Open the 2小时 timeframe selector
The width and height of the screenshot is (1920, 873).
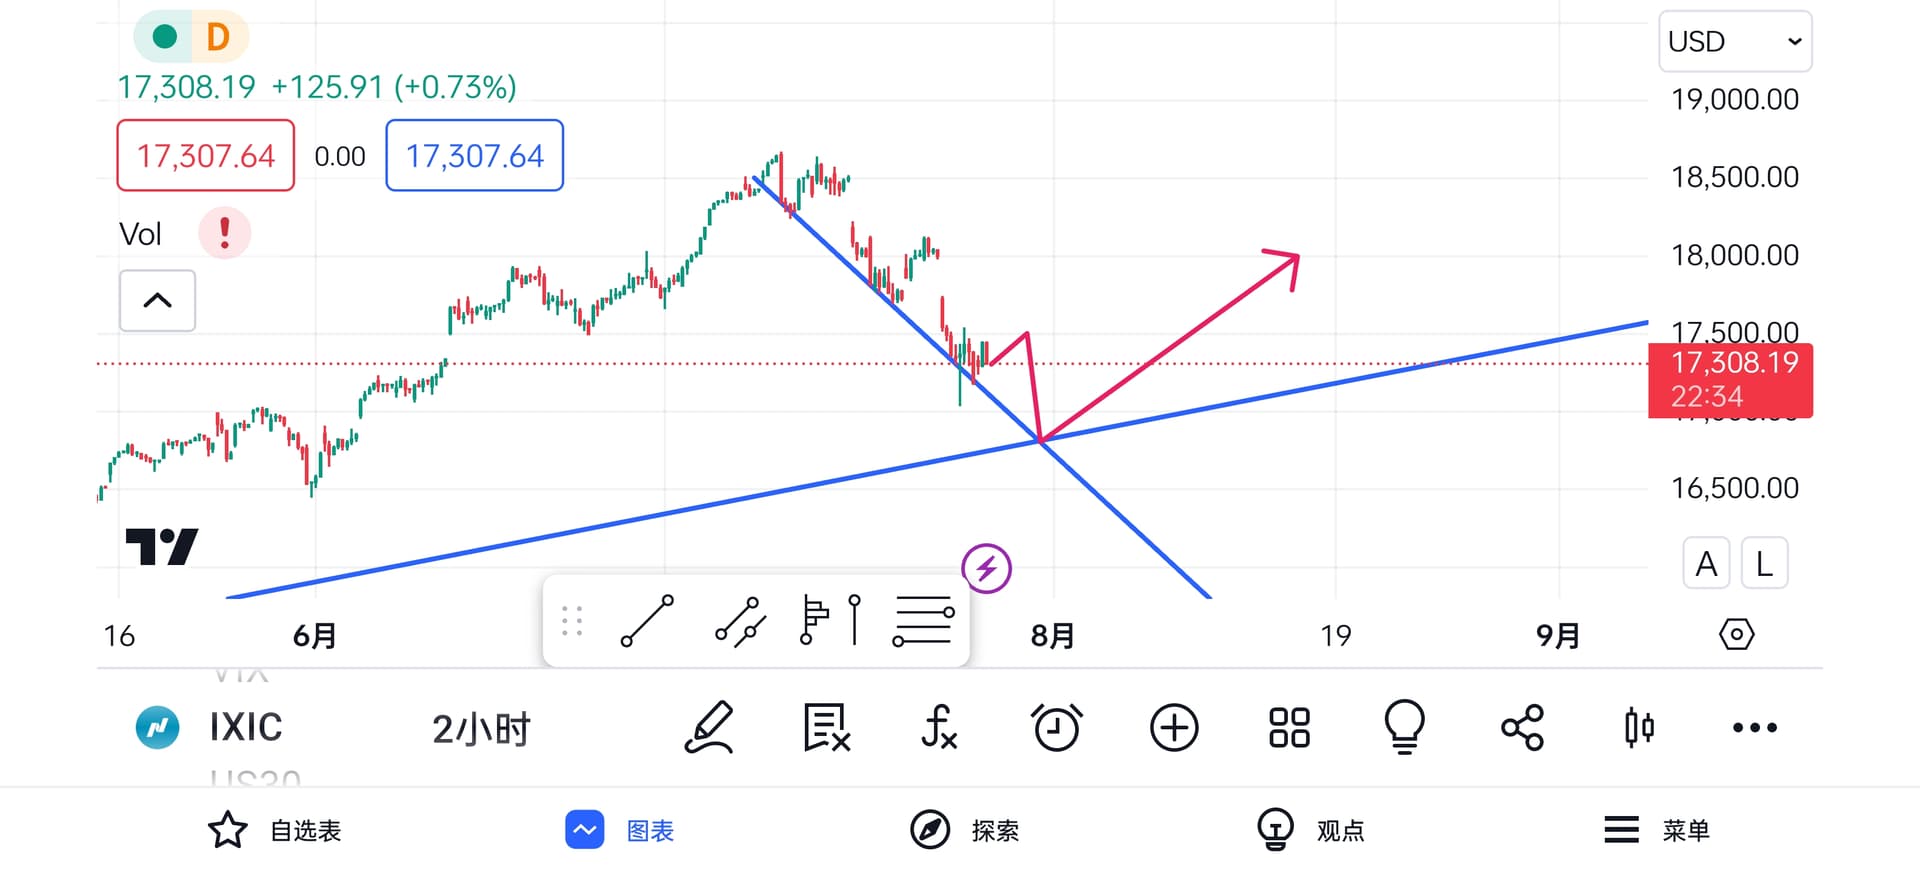481,729
